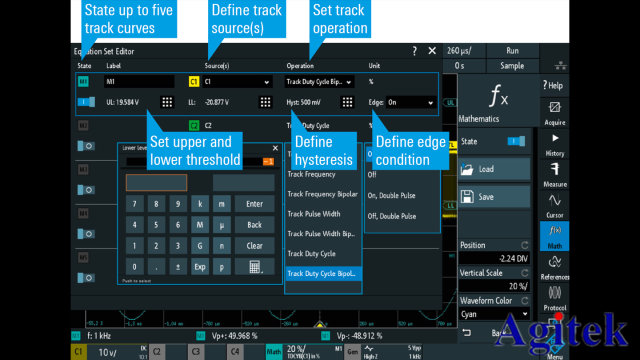This screenshot has width=640, height=360.
Task: Open the Waveform Color Cyan dropdown
Action: click(x=494, y=314)
